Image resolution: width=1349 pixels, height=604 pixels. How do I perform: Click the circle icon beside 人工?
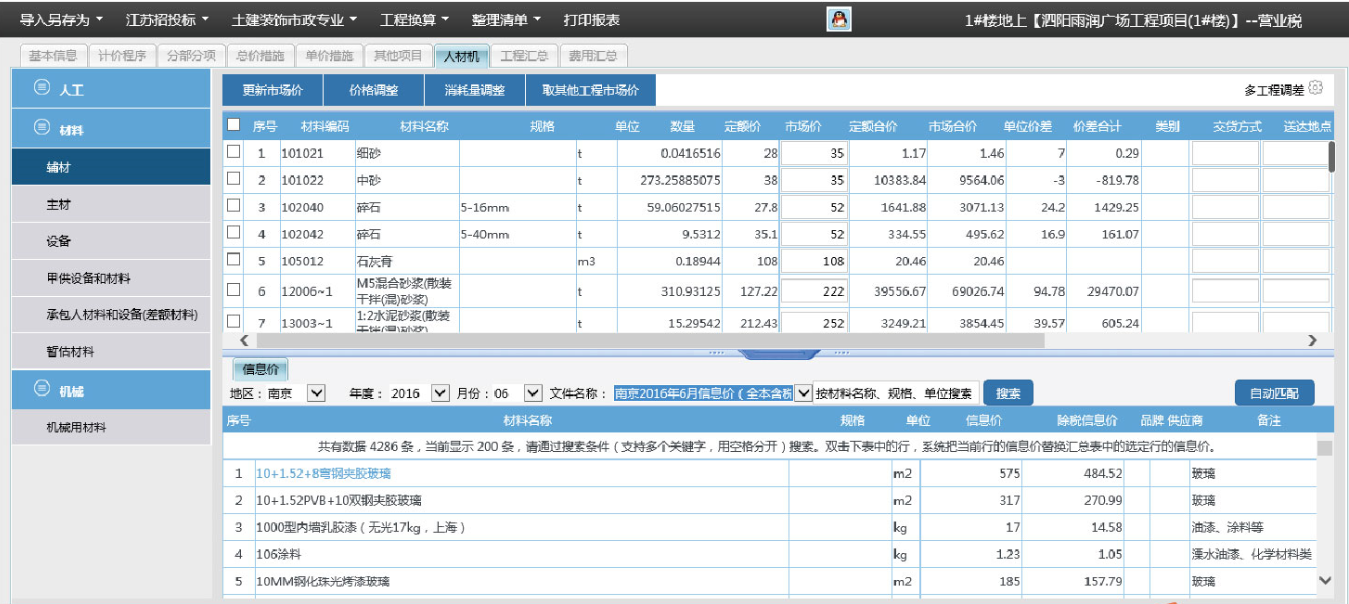coord(42,88)
